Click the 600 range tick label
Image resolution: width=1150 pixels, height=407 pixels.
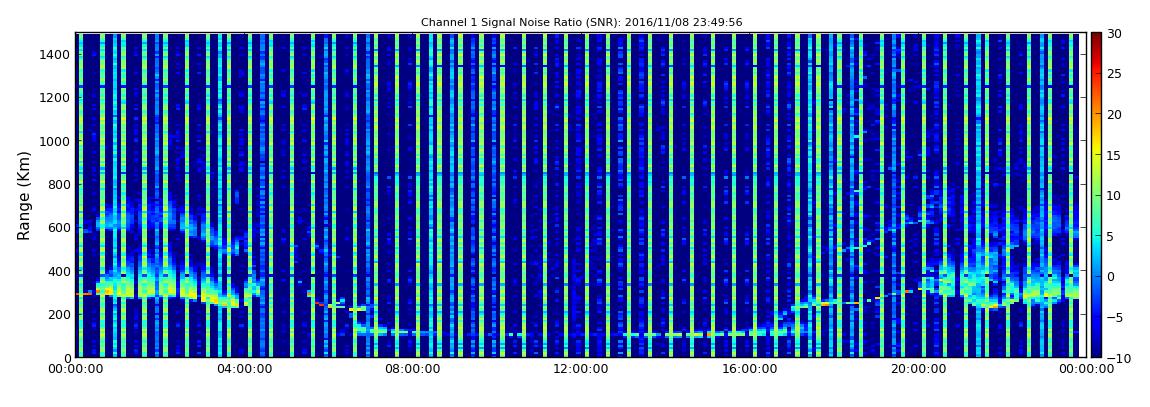pyautogui.click(x=60, y=227)
